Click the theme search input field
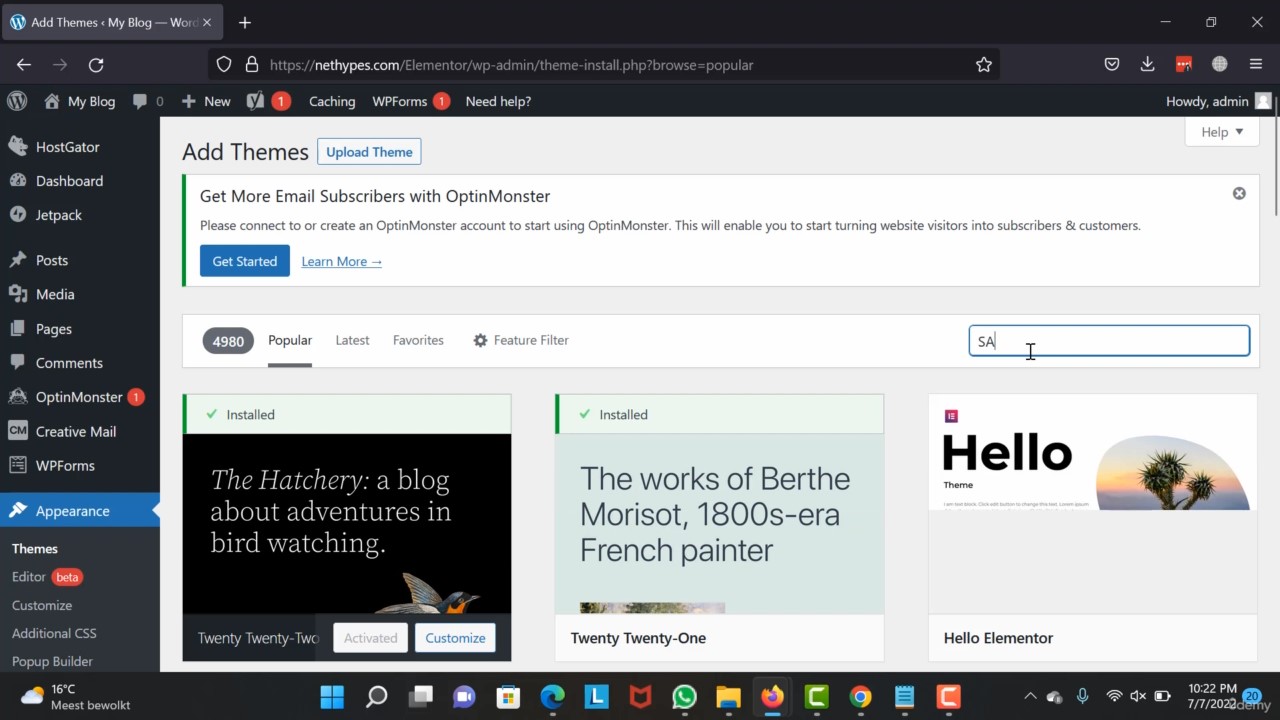 (x=1109, y=341)
